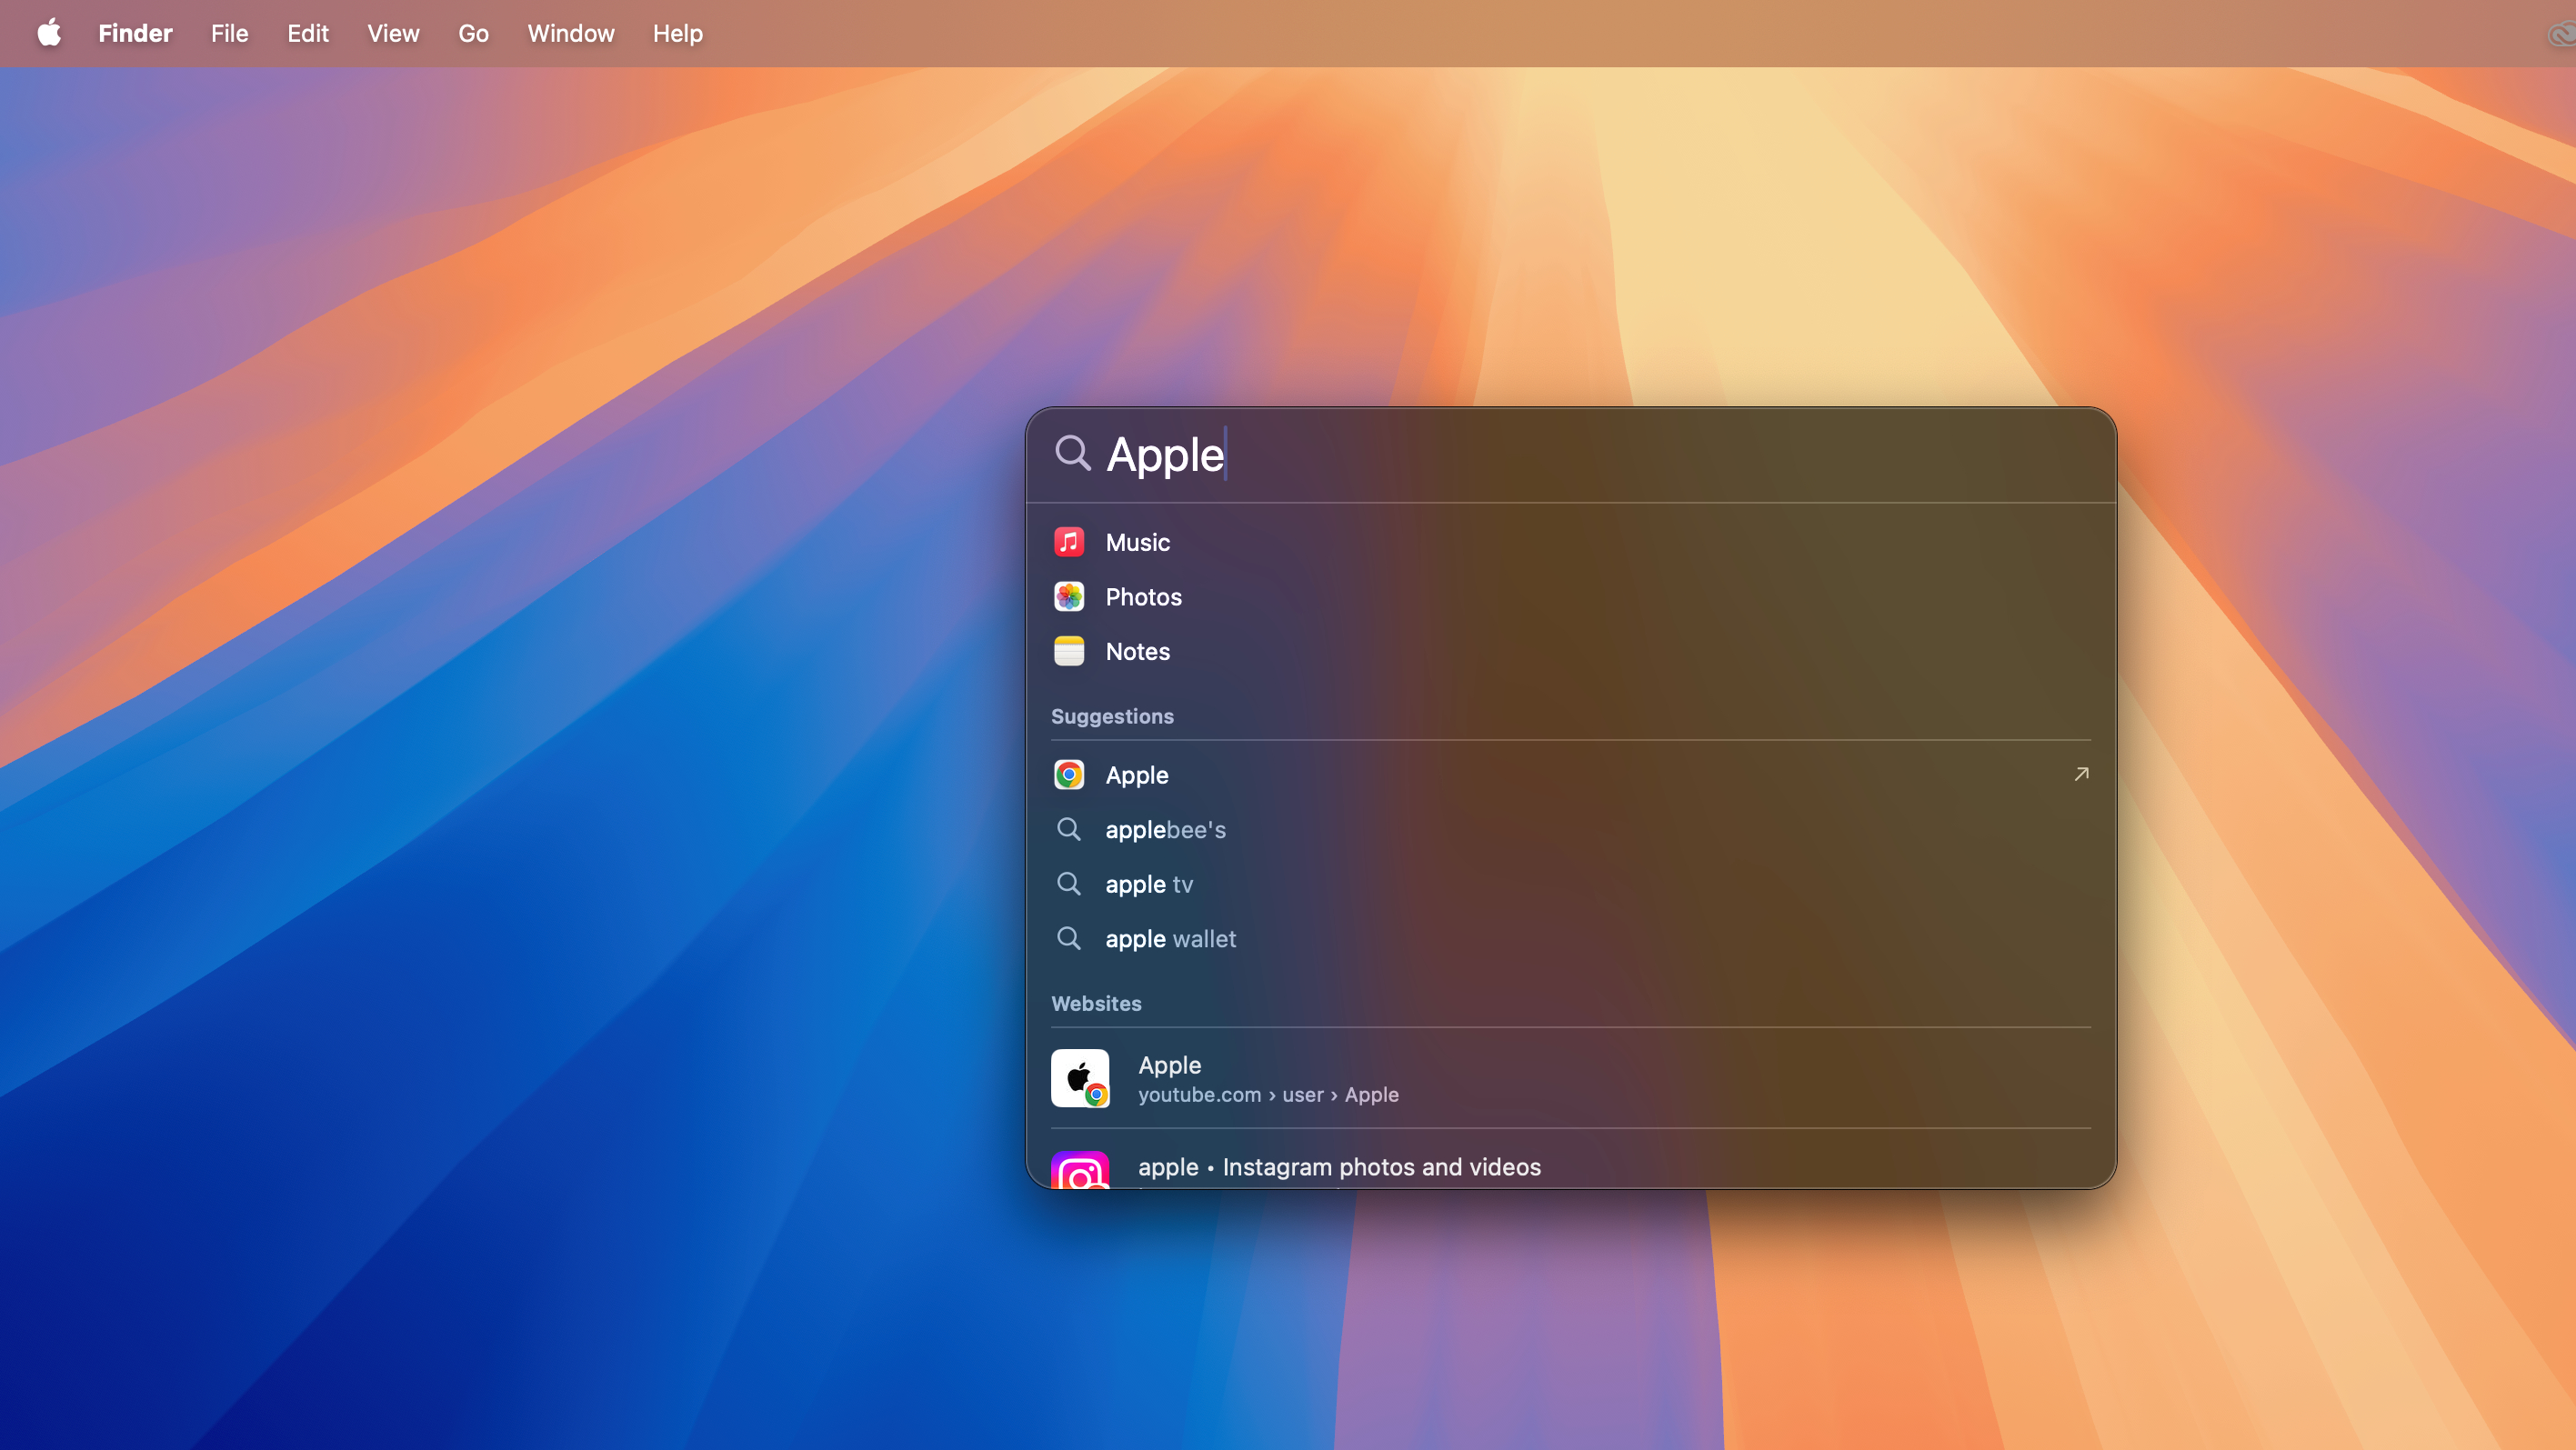
Task: Click the Spotlight search text field
Action: coord(1600,455)
